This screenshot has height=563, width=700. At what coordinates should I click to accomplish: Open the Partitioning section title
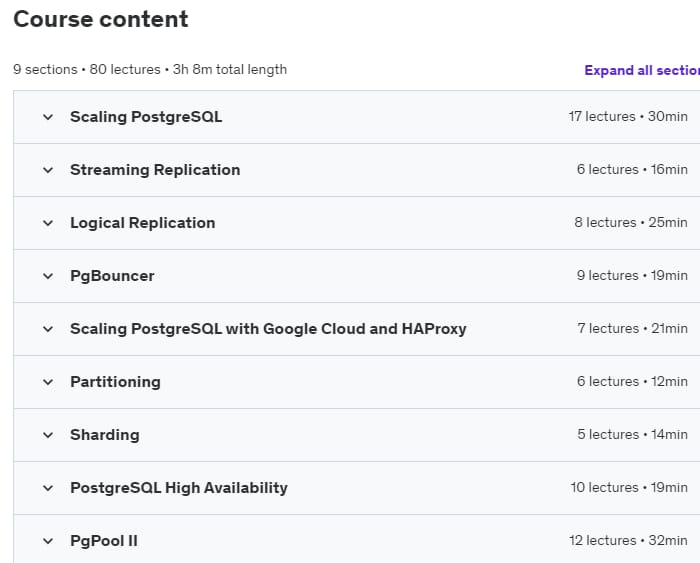pos(115,382)
